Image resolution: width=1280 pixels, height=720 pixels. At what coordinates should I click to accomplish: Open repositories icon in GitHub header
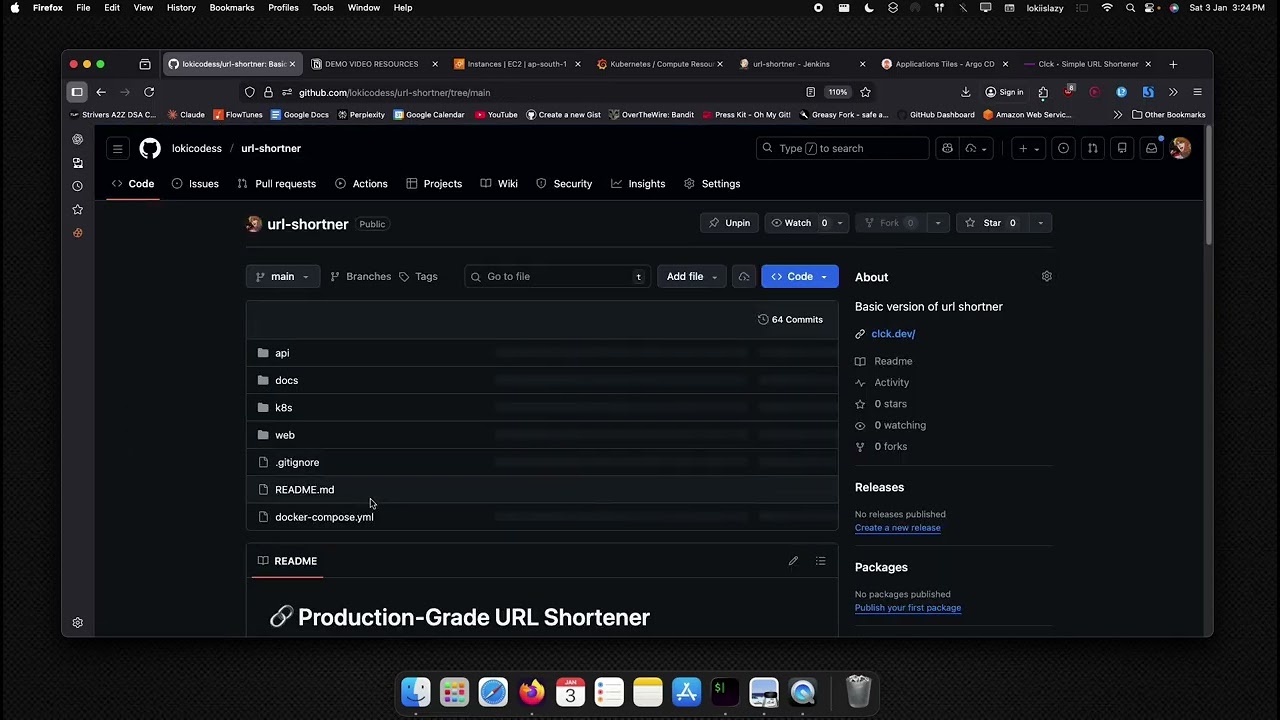pos(1122,149)
